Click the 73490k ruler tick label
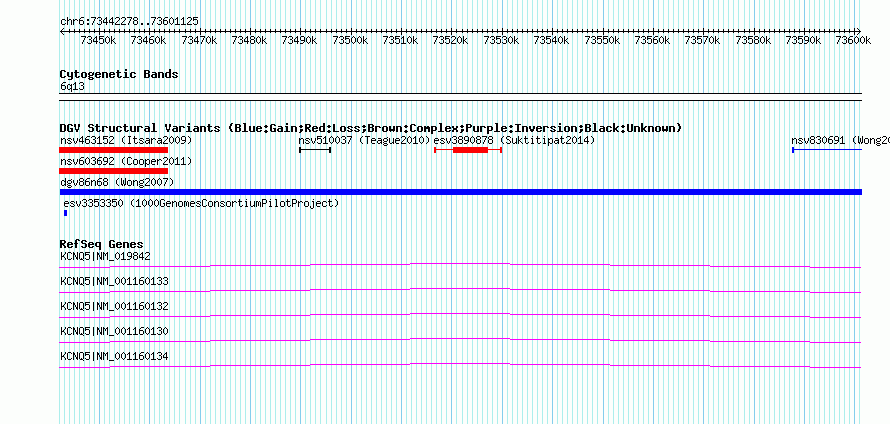890x424 pixels. tap(299, 40)
